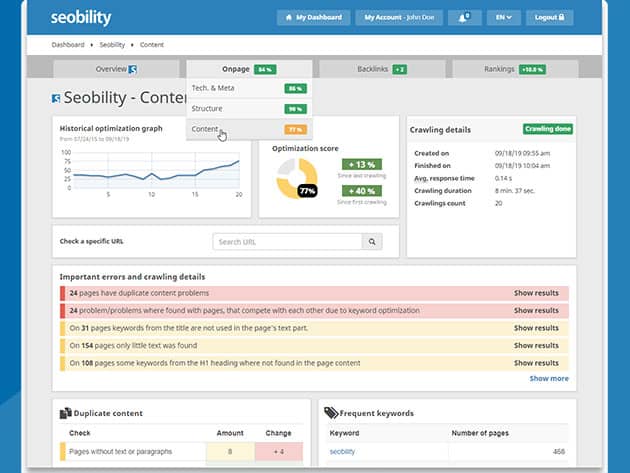
Task: Click the Duplicate content pages icon
Action: tap(65, 412)
